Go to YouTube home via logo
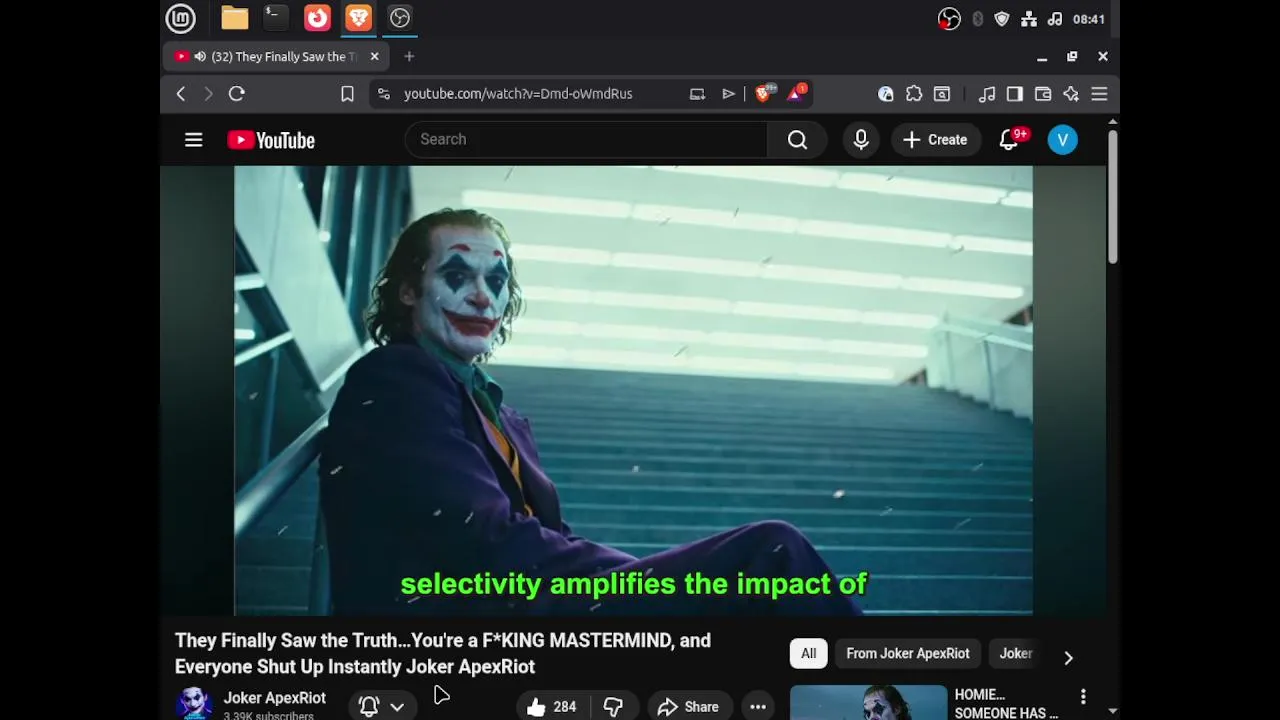The width and height of the screenshot is (1280, 720). click(271, 140)
